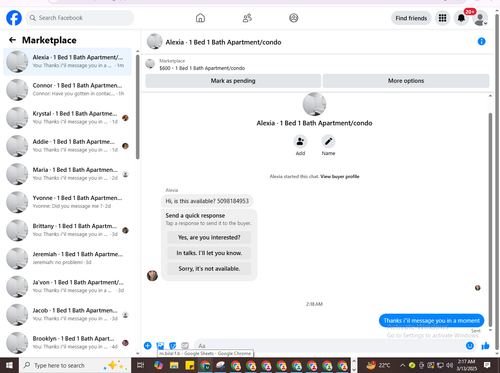
Task: Open Sticky Notes from the taskbar
Action: pyautogui.click(x=190, y=365)
